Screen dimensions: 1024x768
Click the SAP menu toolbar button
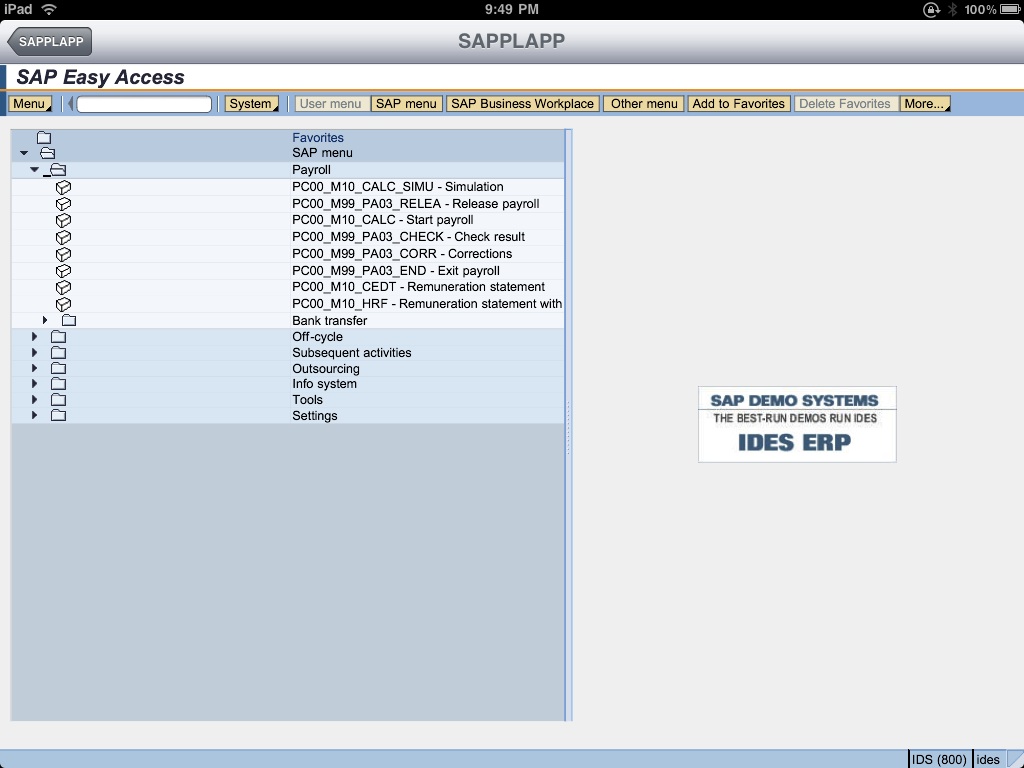coord(406,104)
